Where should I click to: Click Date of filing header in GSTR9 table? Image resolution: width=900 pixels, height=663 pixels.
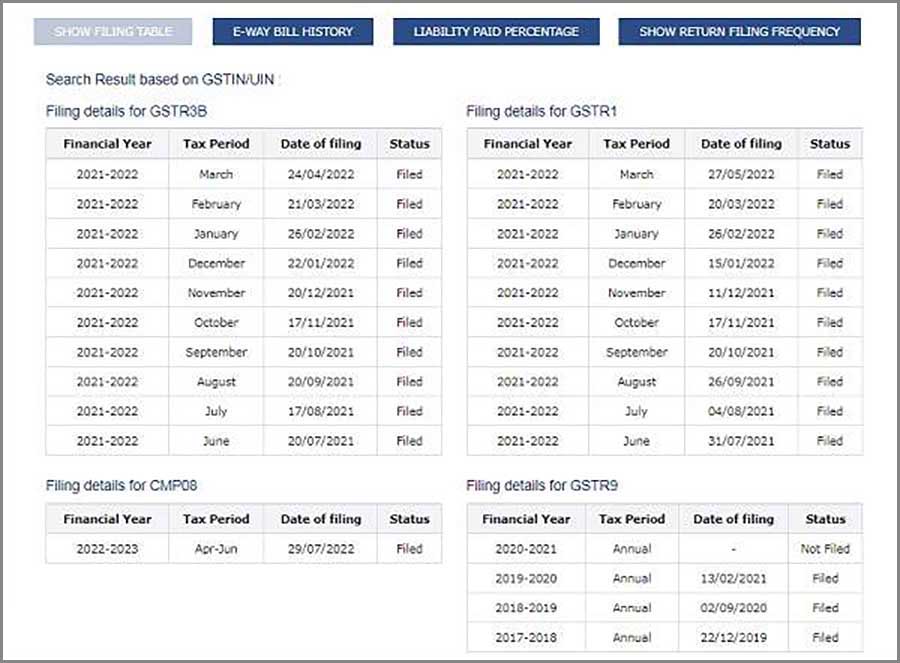(734, 519)
